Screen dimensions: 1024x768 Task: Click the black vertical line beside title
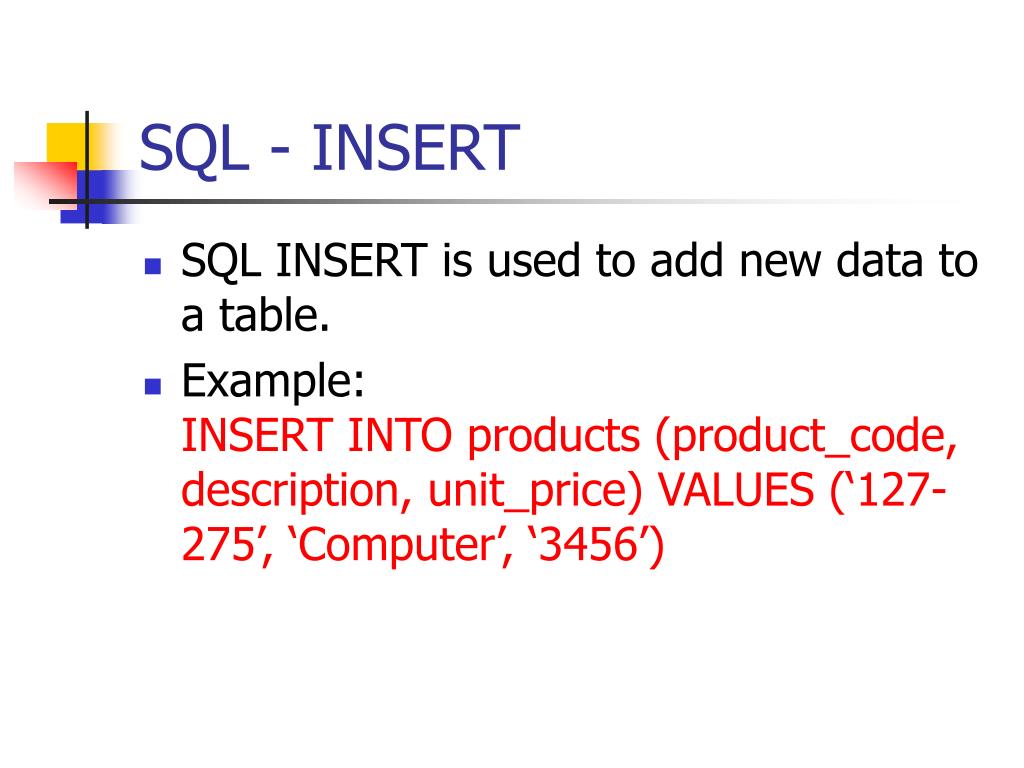pyautogui.click(x=87, y=170)
